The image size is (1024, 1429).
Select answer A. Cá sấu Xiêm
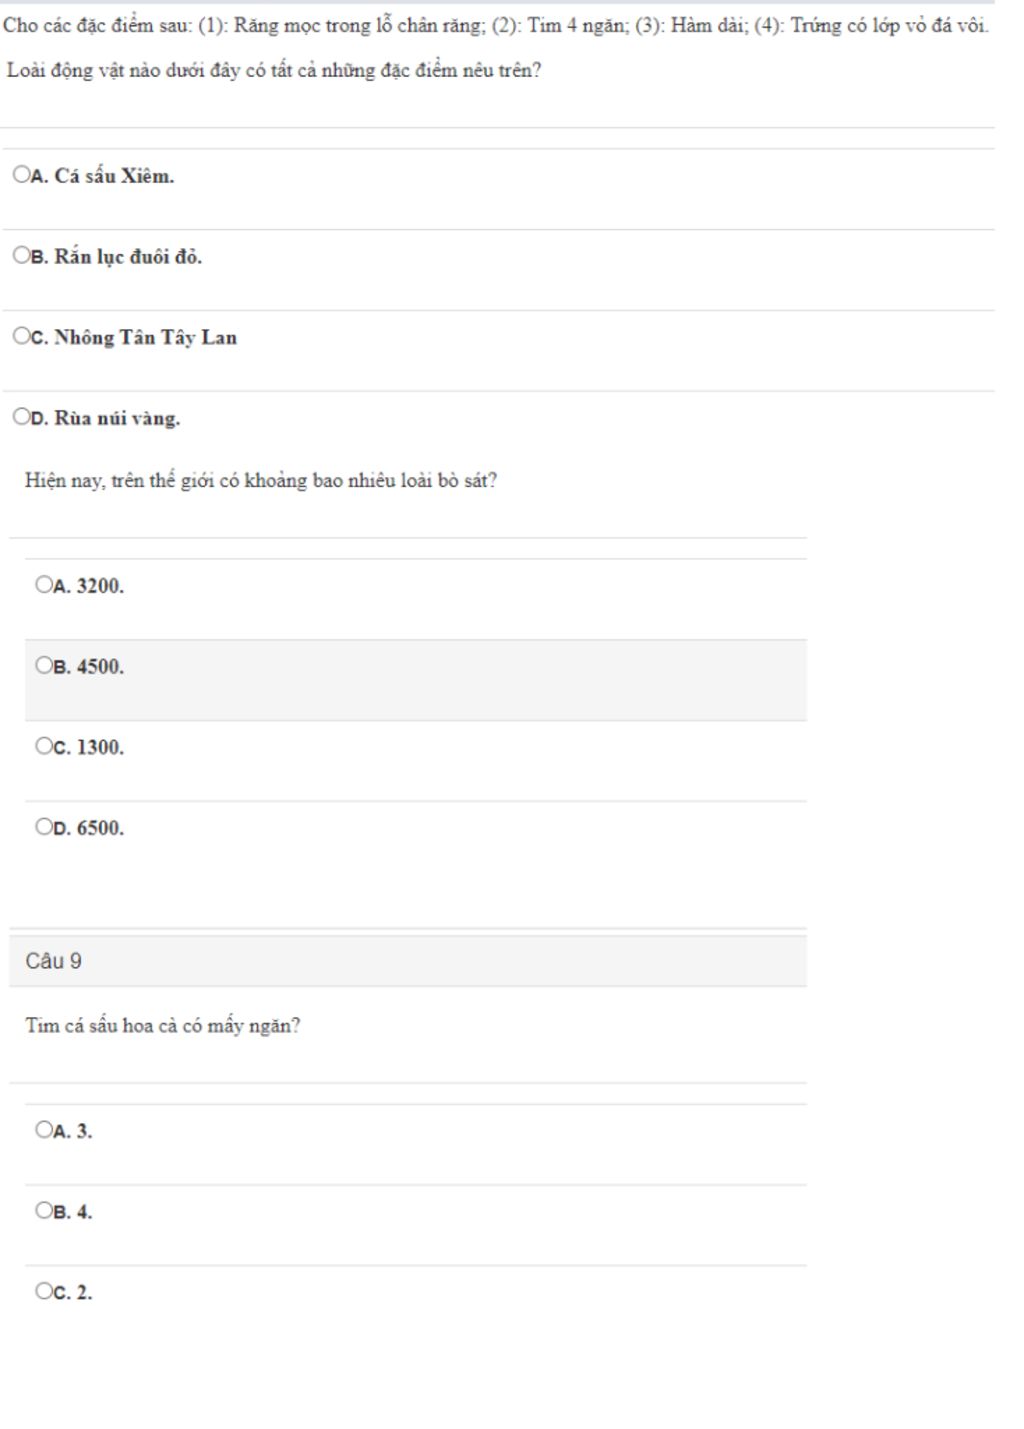pos(21,175)
